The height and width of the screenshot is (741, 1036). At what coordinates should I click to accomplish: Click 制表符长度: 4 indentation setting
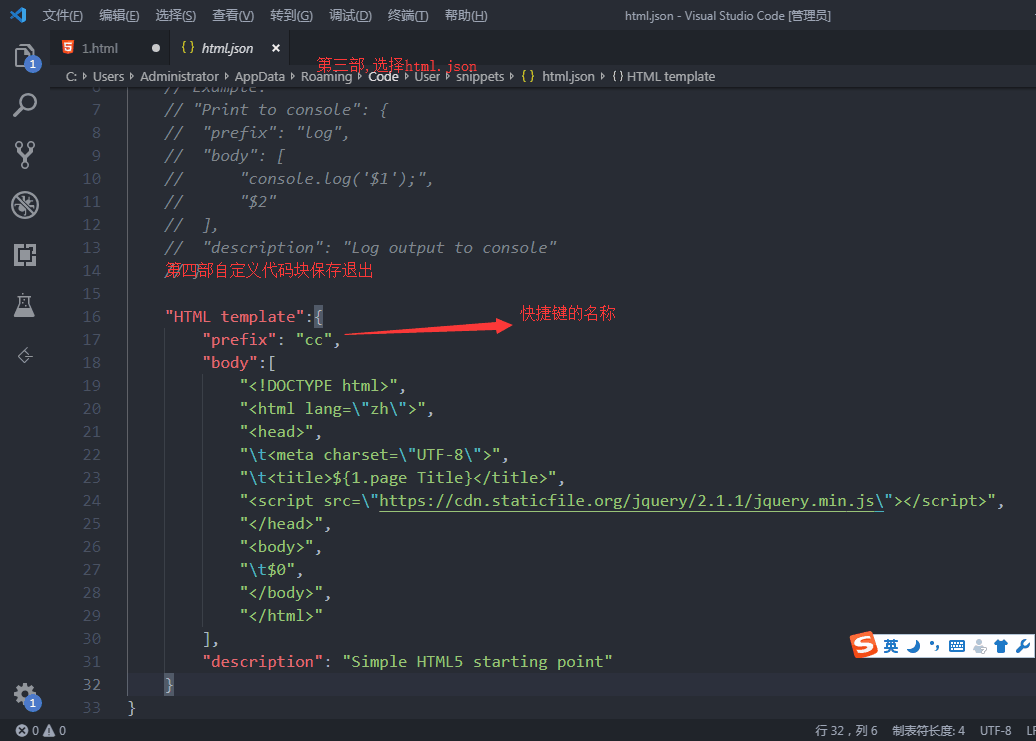(x=928, y=730)
